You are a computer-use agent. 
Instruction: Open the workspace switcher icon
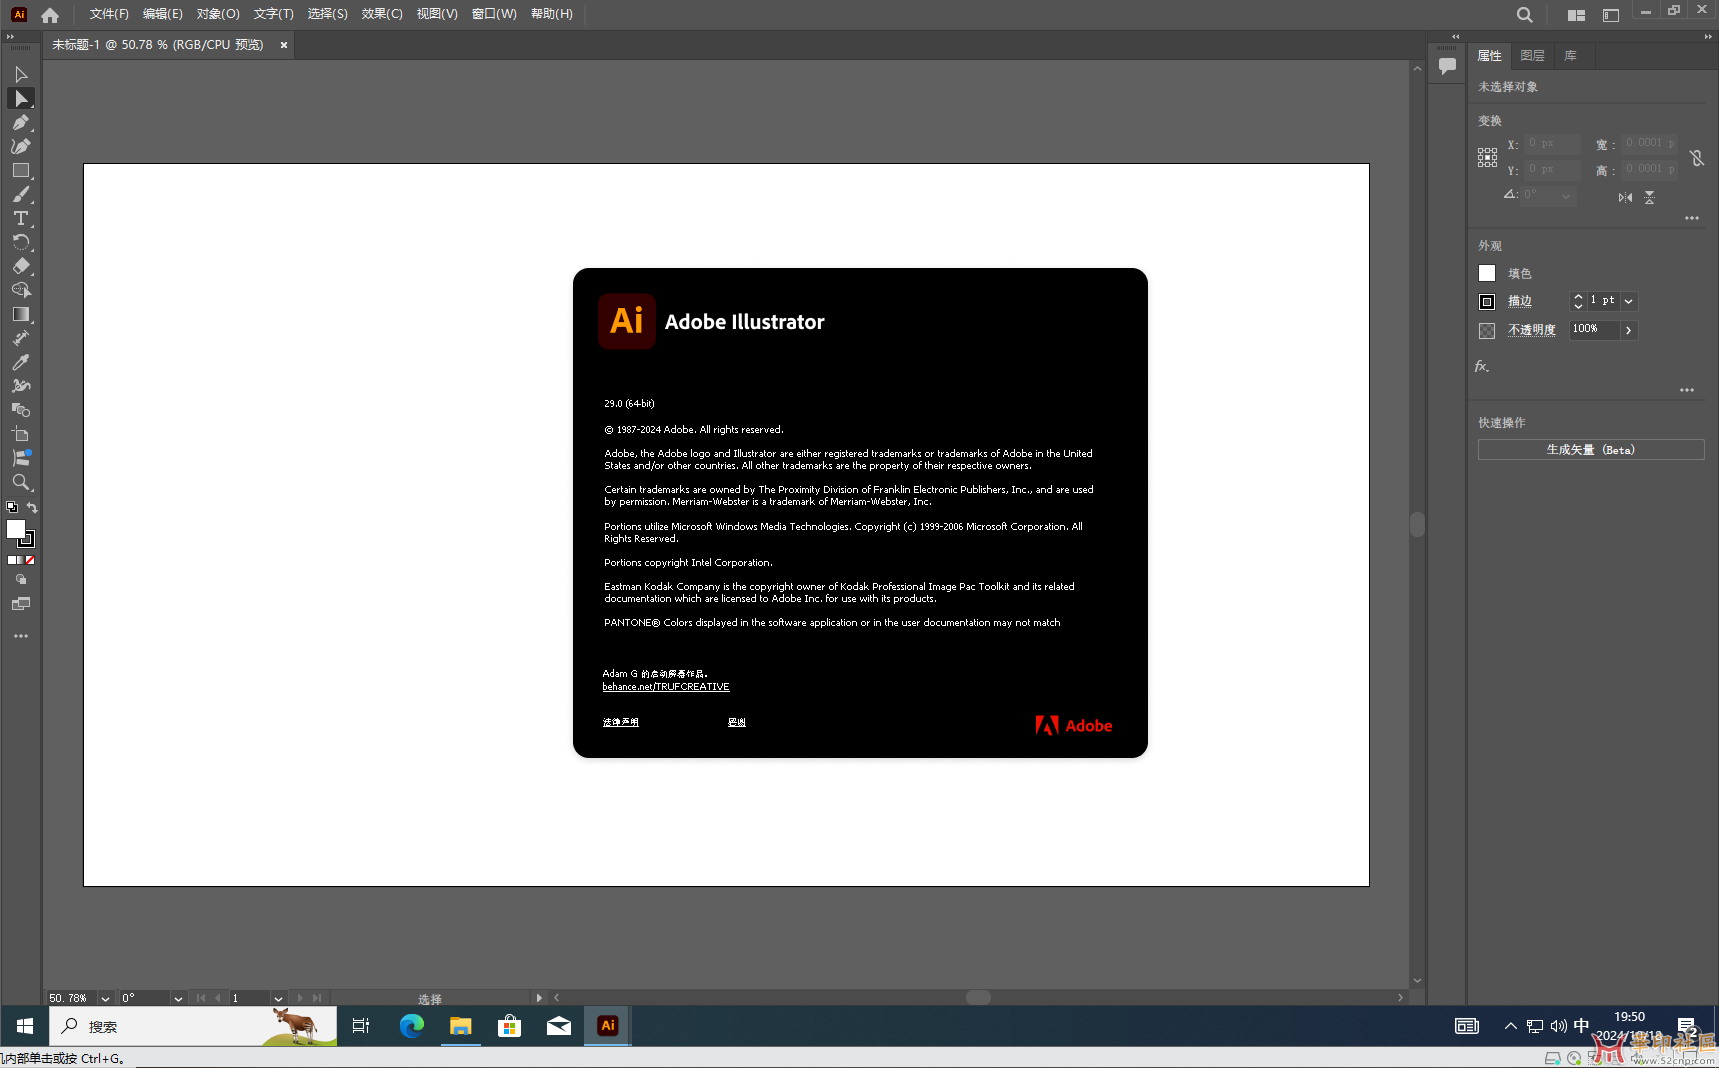1611,15
